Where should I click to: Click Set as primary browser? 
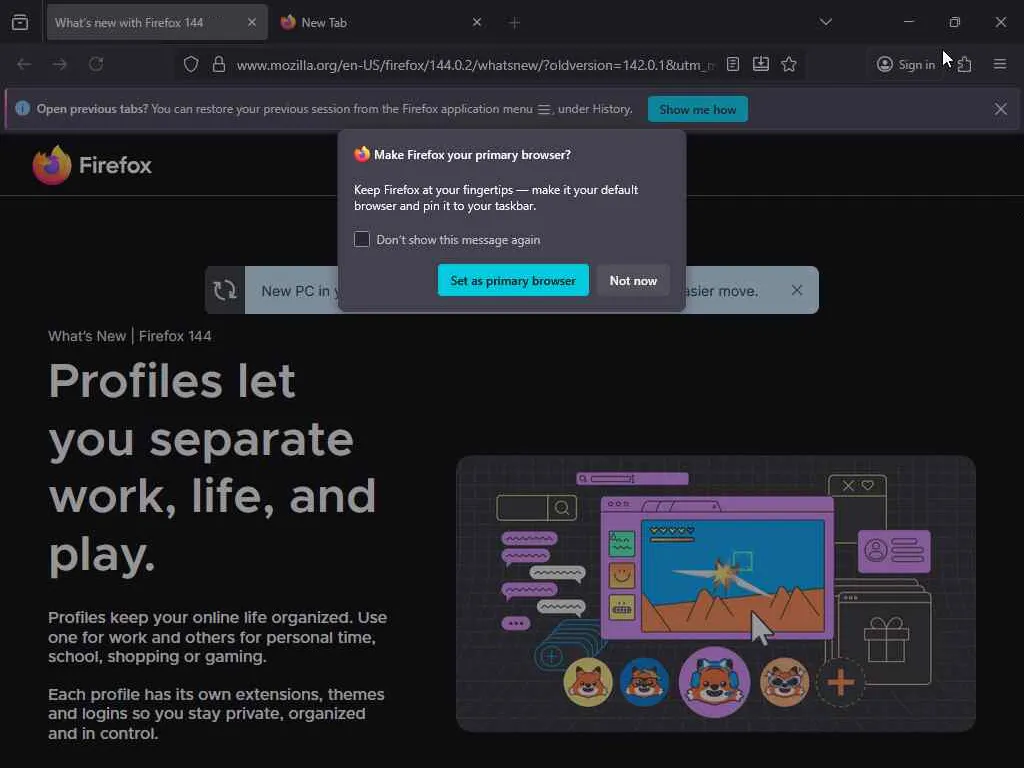pyautogui.click(x=513, y=280)
